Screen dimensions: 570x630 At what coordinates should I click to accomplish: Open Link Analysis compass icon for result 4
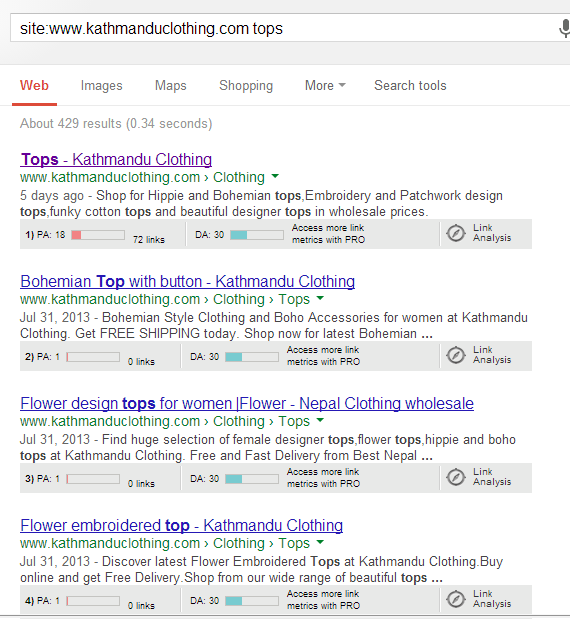pos(456,599)
